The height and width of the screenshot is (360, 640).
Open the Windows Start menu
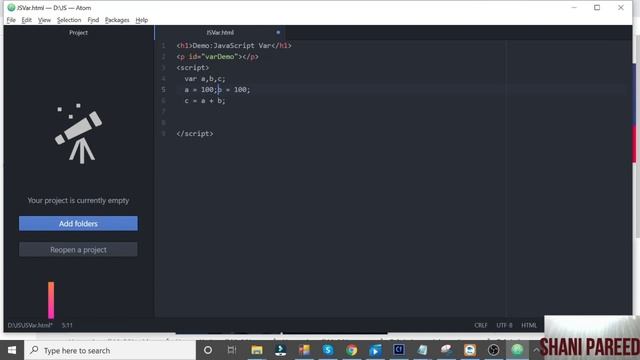(x=12, y=350)
